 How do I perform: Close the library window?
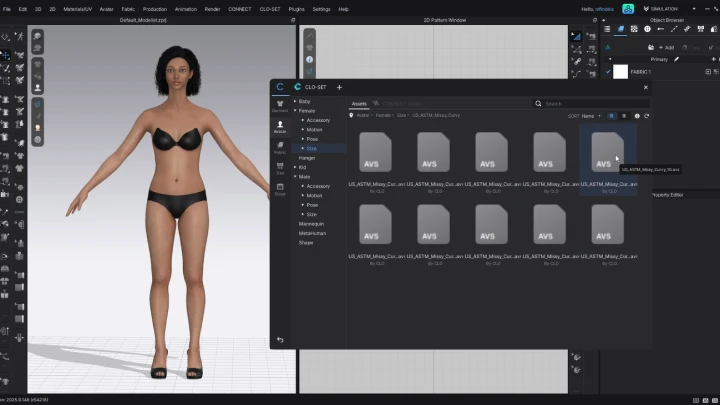click(x=646, y=87)
